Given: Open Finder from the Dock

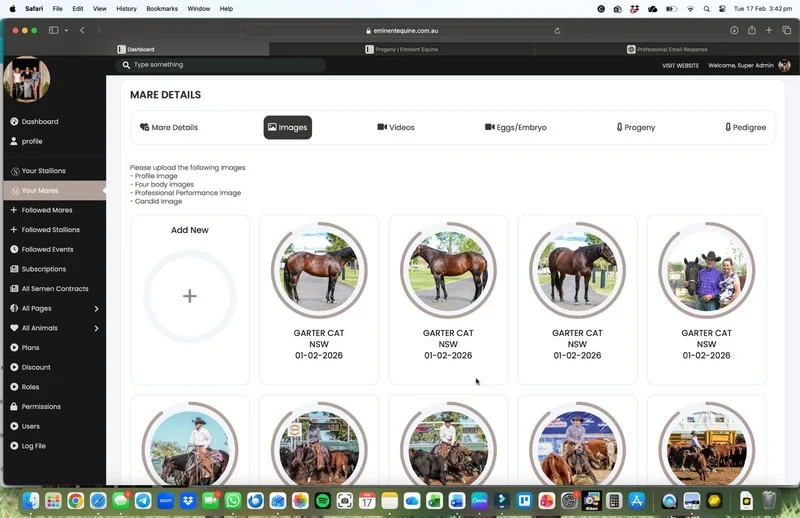Looking at the screenshot, I should 31,501.
